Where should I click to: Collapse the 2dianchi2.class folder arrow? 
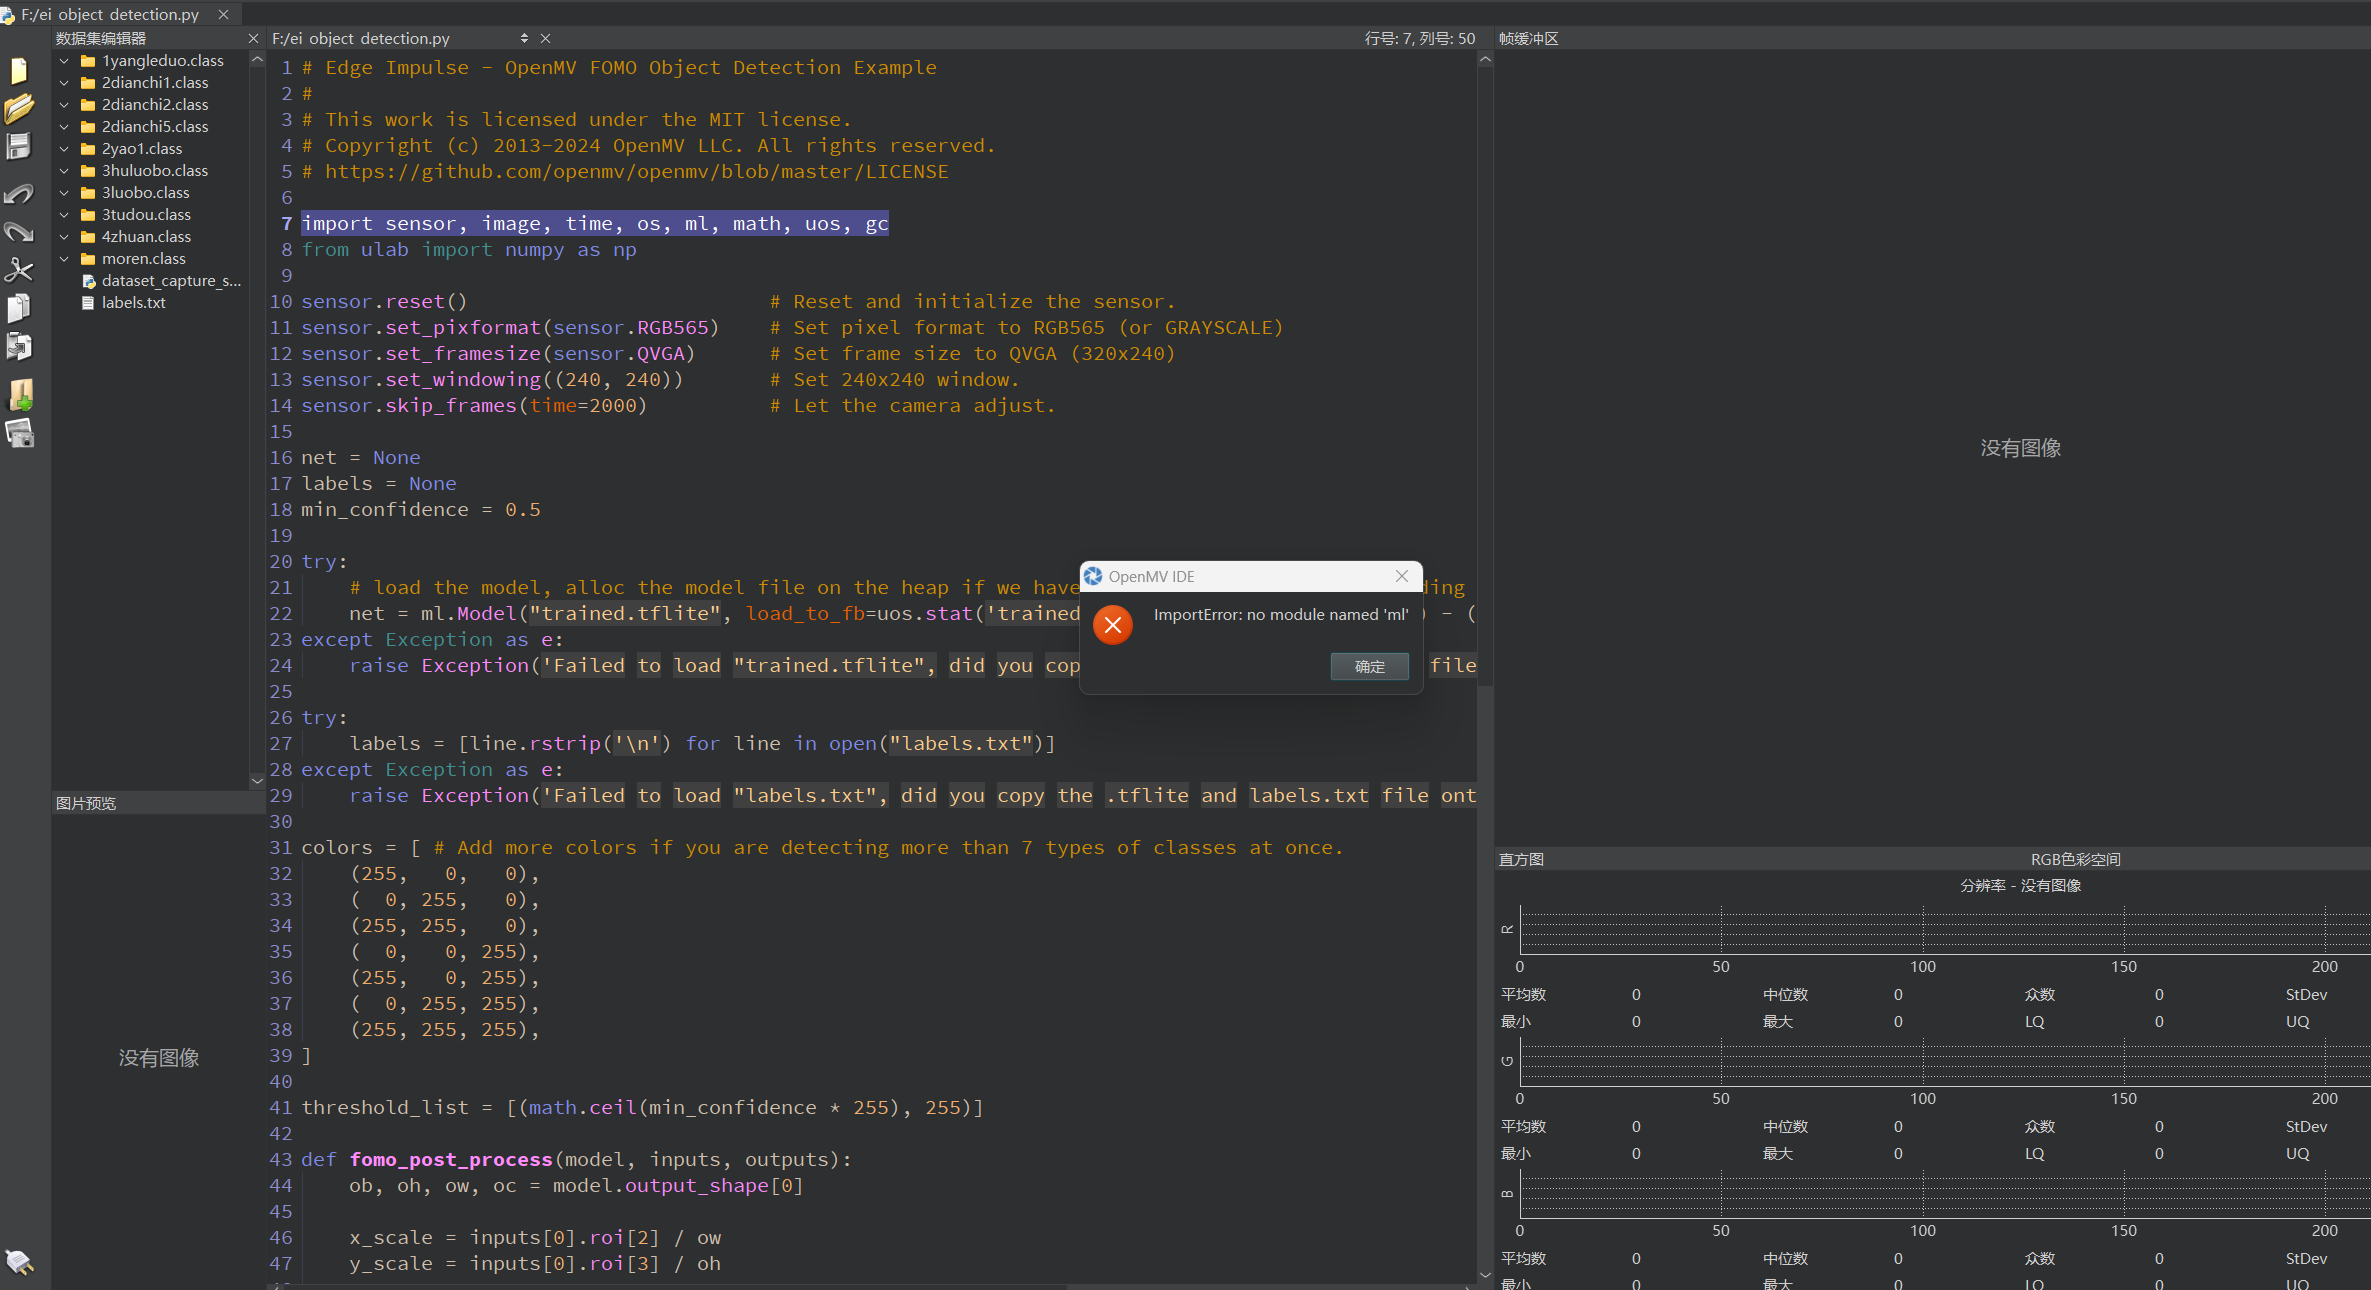pos(64,105)
